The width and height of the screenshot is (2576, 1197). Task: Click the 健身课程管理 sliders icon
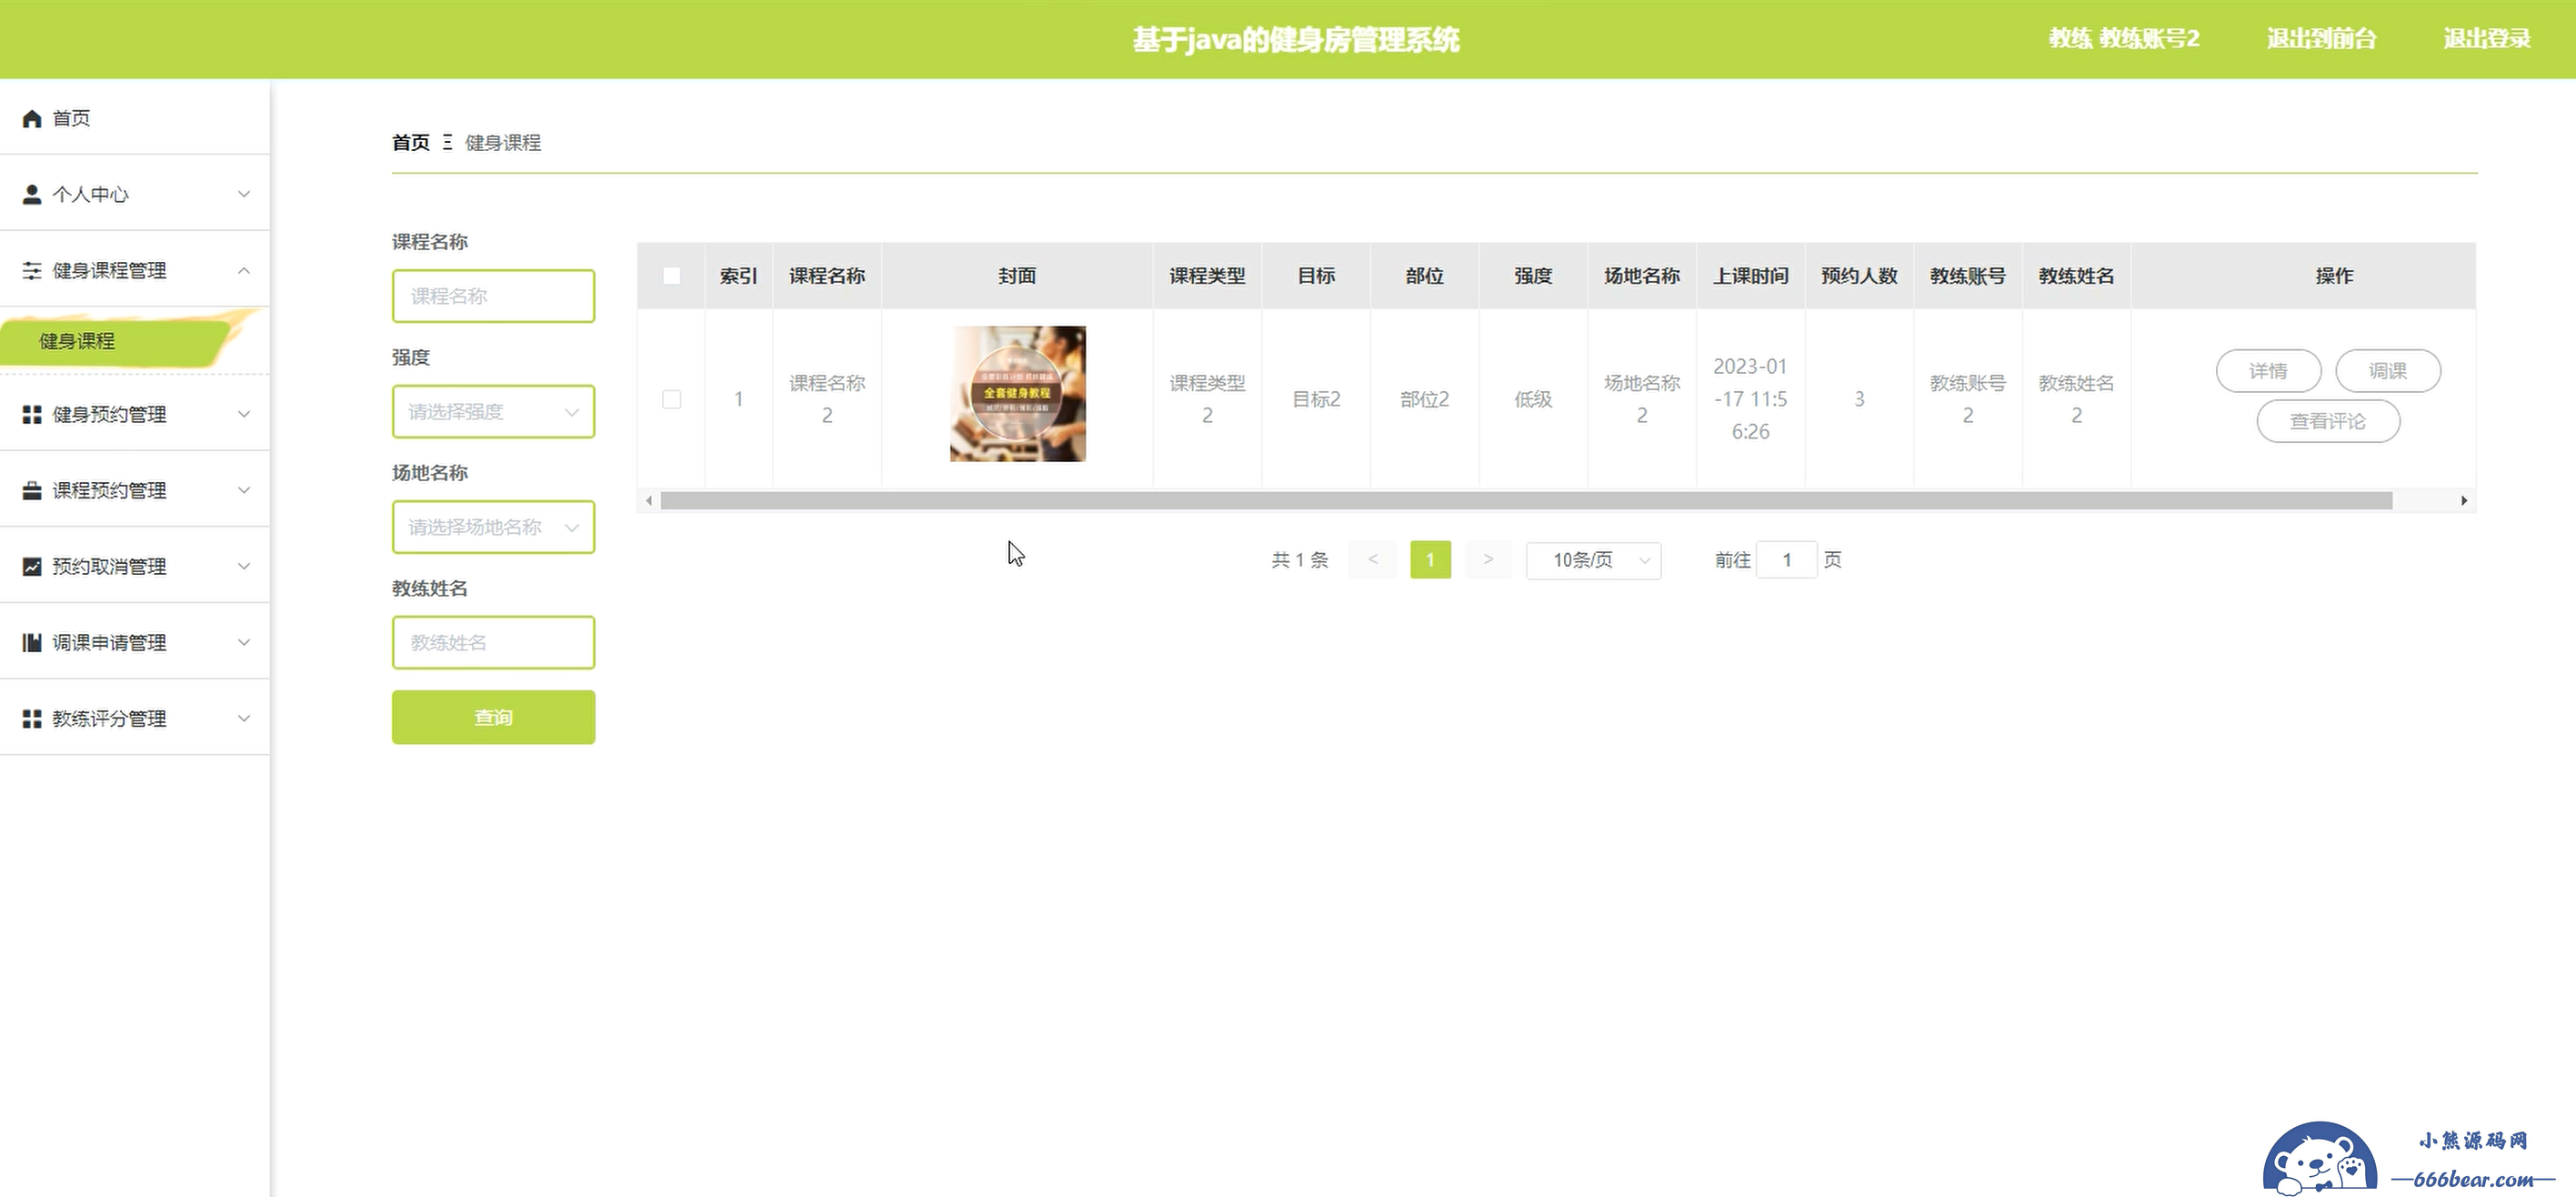coord(32,271)
